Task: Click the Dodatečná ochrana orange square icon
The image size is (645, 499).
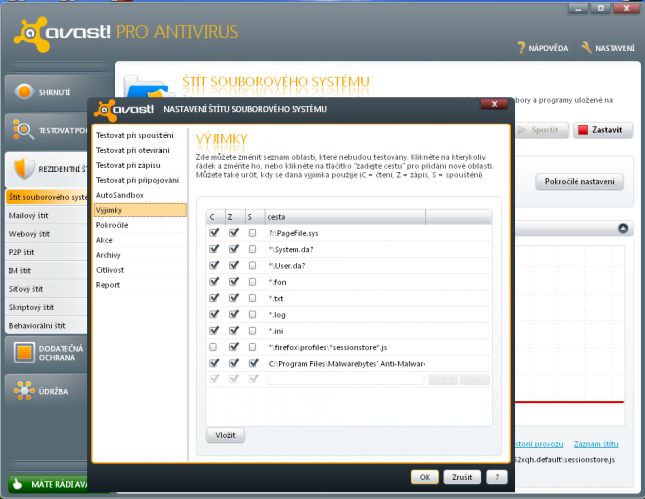Action: [x=24, y=353]
